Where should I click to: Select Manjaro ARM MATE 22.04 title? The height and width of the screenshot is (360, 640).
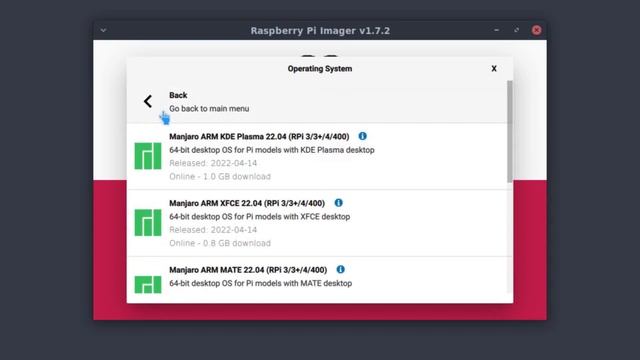coord(248,270)
